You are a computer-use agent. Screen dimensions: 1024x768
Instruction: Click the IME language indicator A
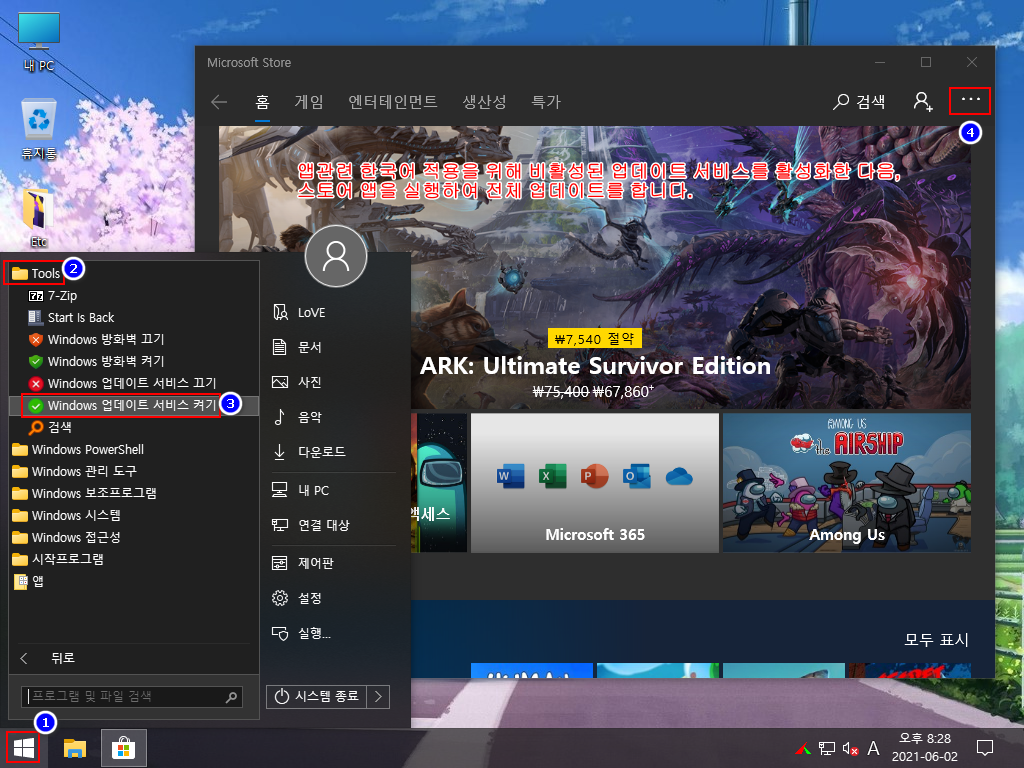(x=873, y=748)
